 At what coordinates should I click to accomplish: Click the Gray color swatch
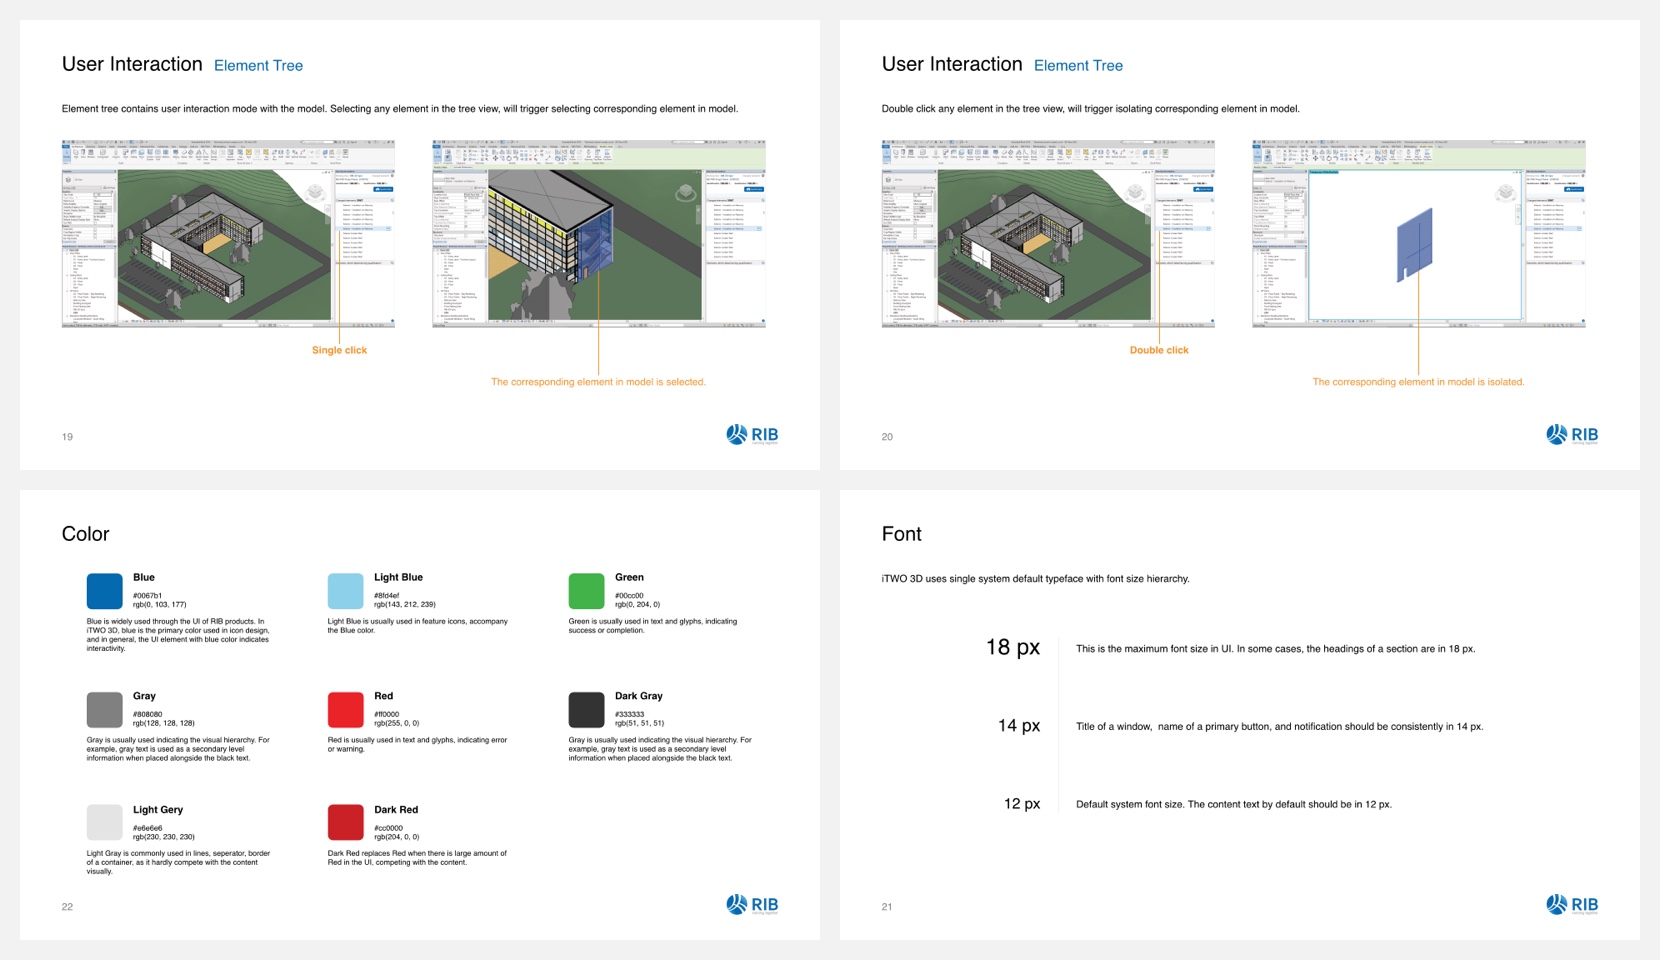point(104,710)
